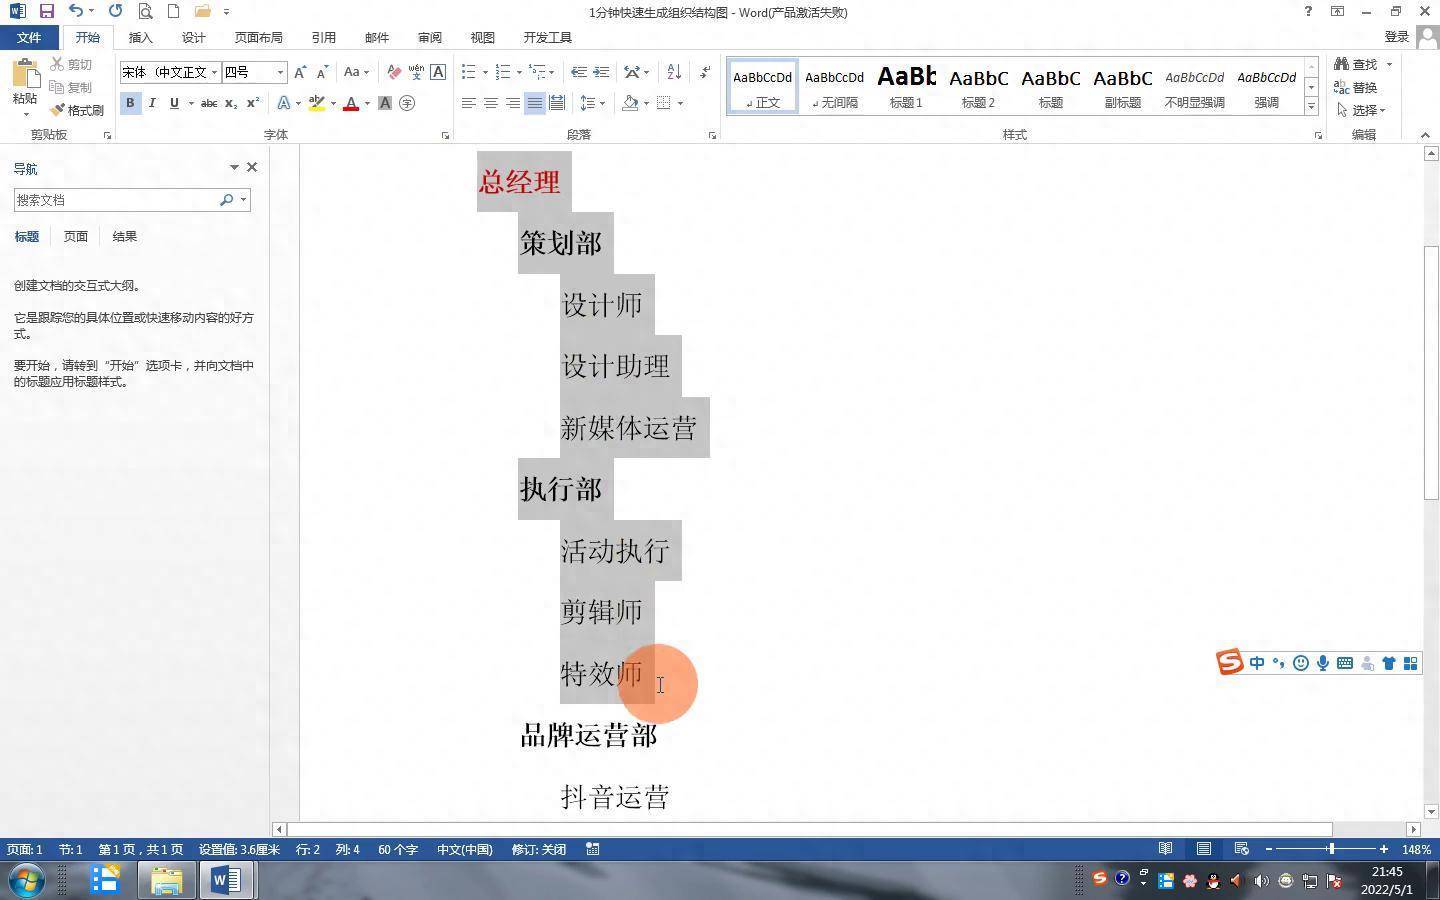The height and width of the screenshot is (900, 1440).
Task: Open the font size dropdown
Action: point(280,72)
